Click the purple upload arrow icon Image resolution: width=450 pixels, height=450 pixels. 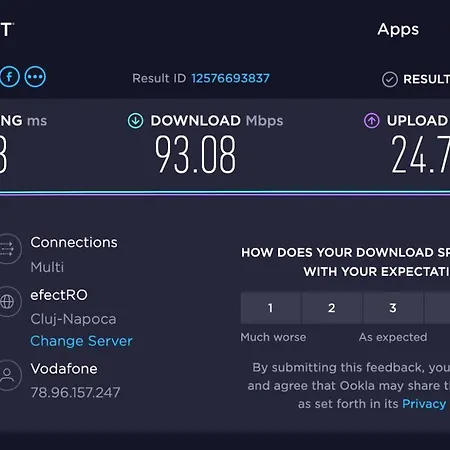[372, 121]
